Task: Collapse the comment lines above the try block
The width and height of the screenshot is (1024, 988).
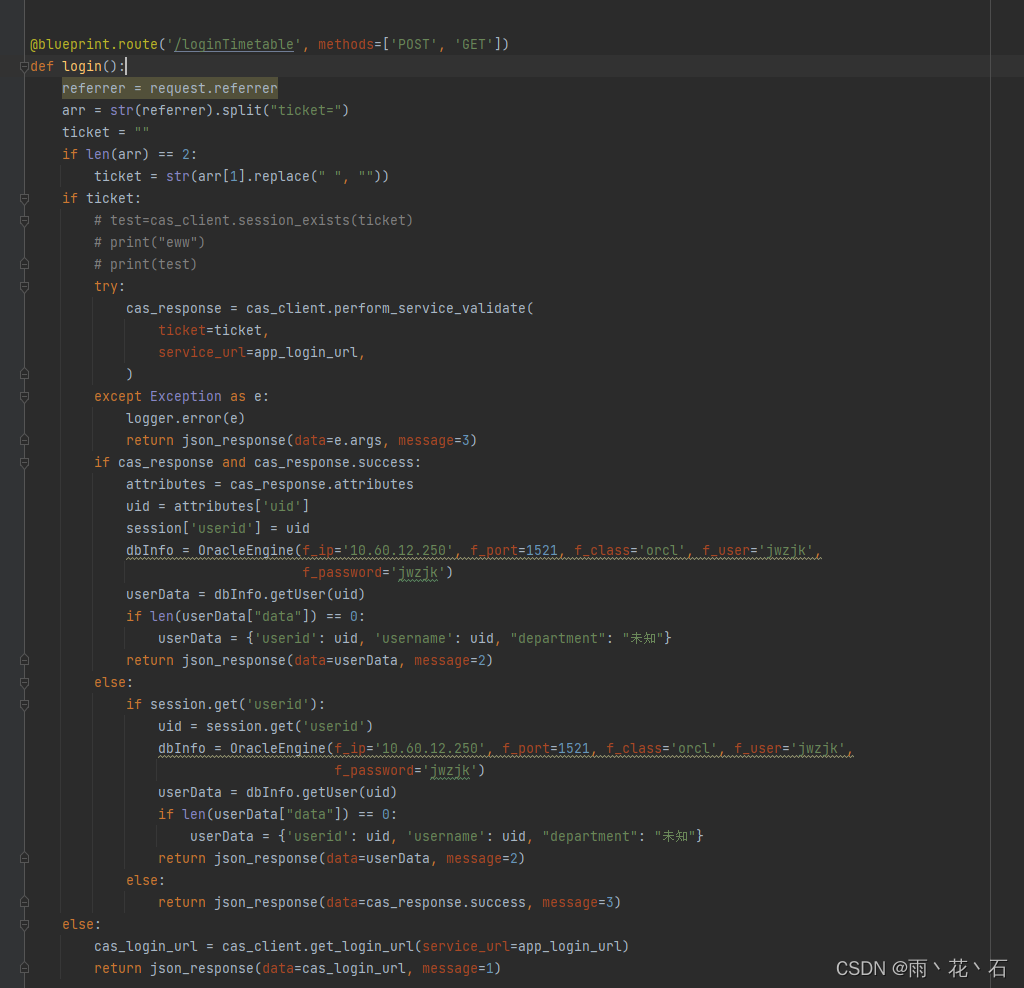Action: pyautogui.click(x=23, y=220)
